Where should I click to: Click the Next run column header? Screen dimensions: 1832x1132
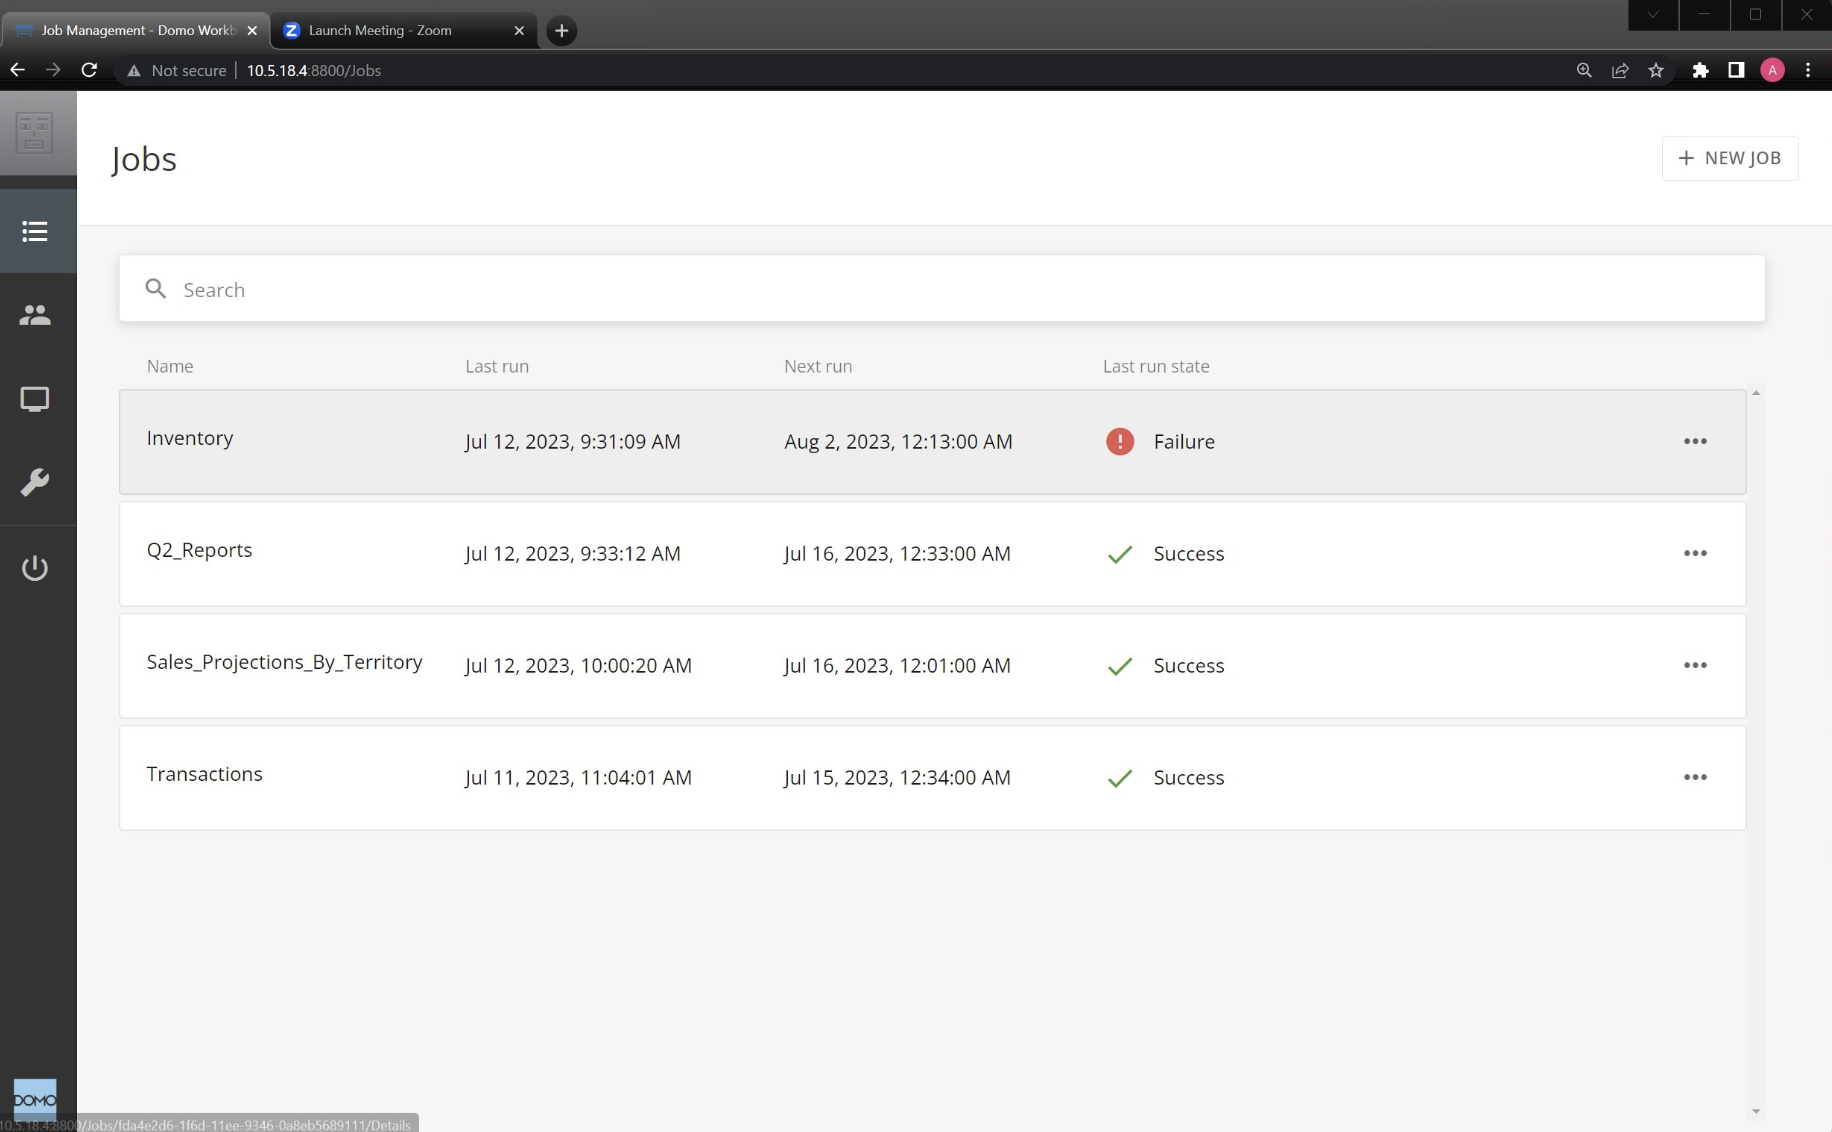click(818, 366)
